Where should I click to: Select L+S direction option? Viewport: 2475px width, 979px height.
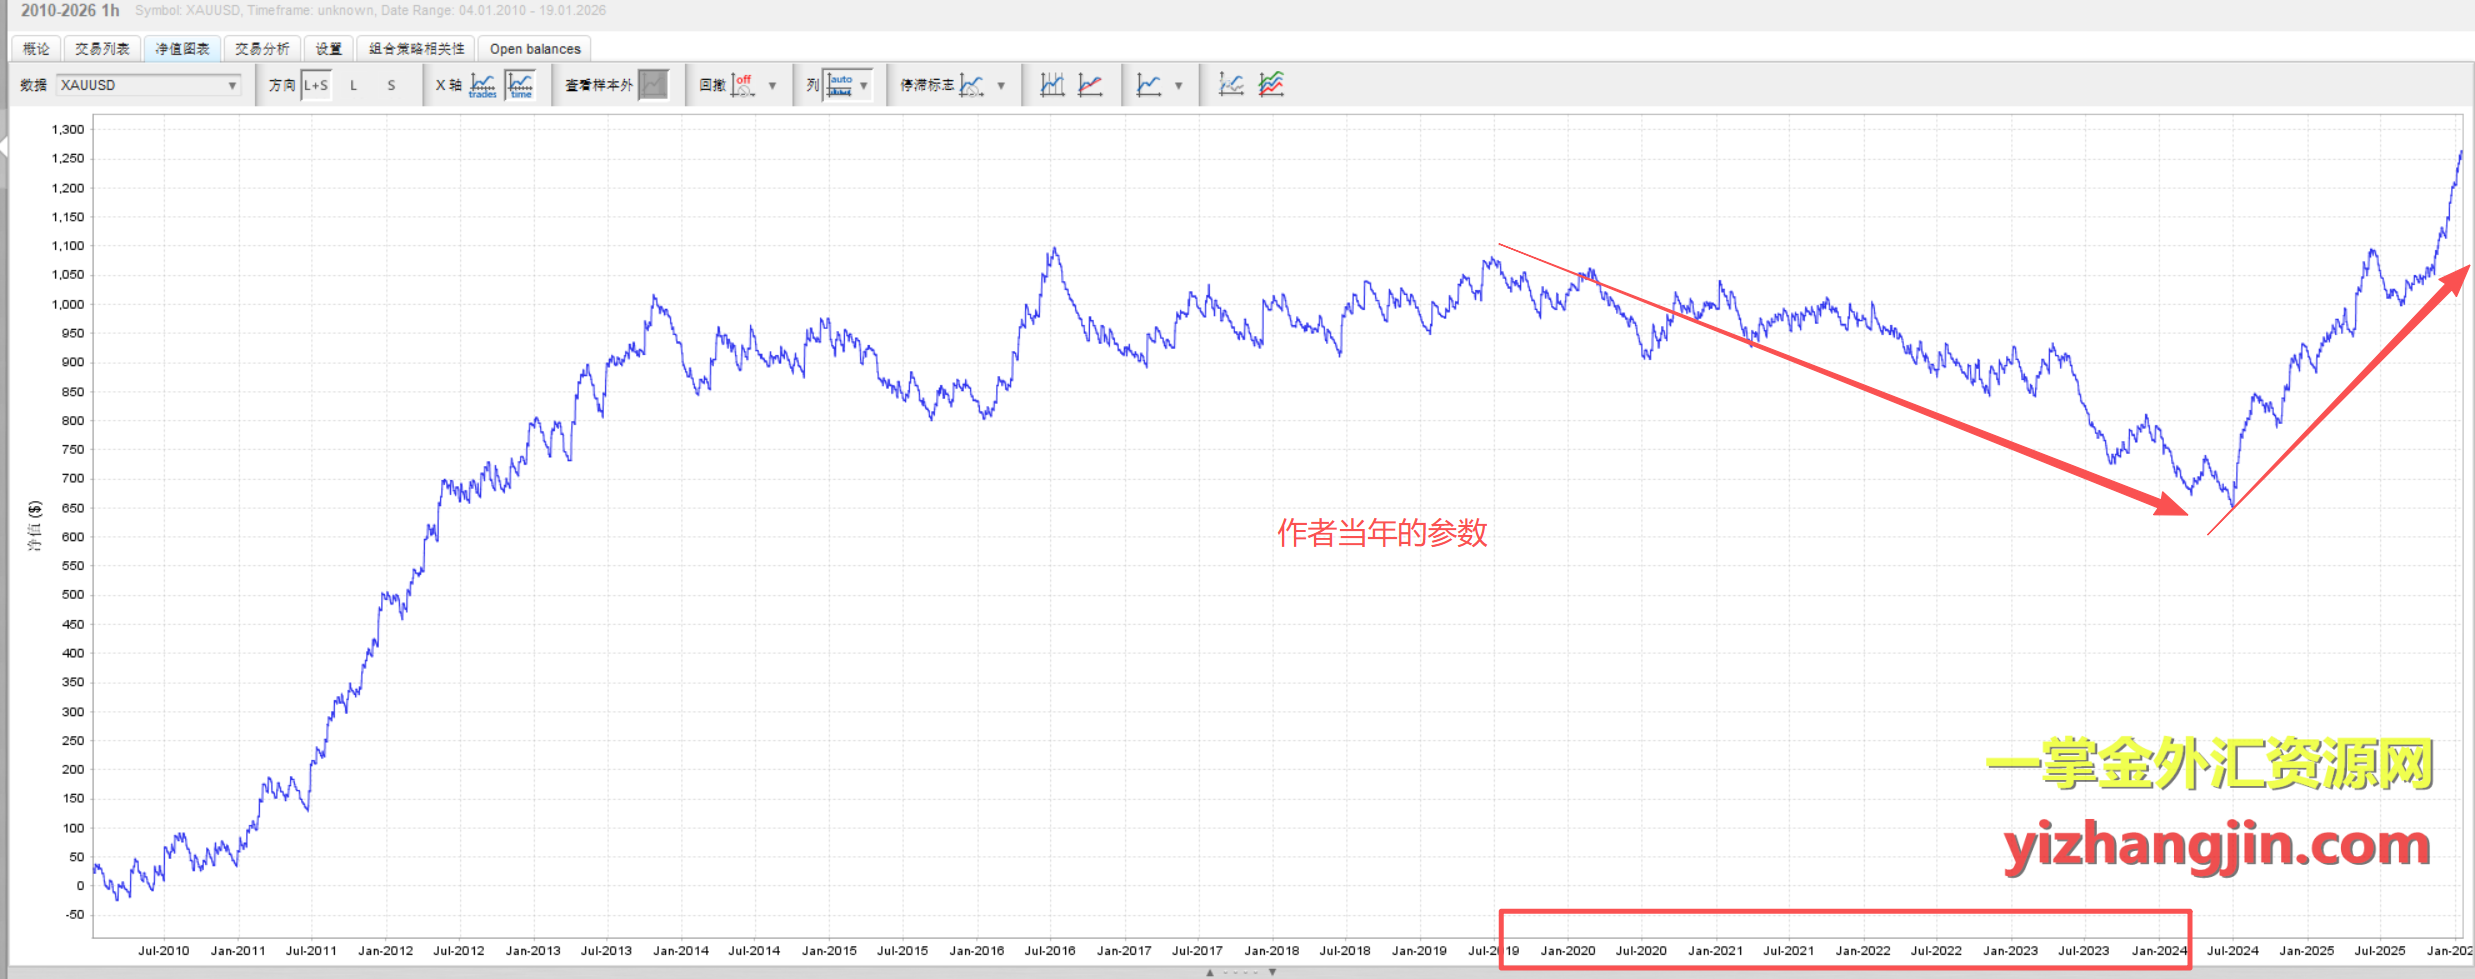316,85
